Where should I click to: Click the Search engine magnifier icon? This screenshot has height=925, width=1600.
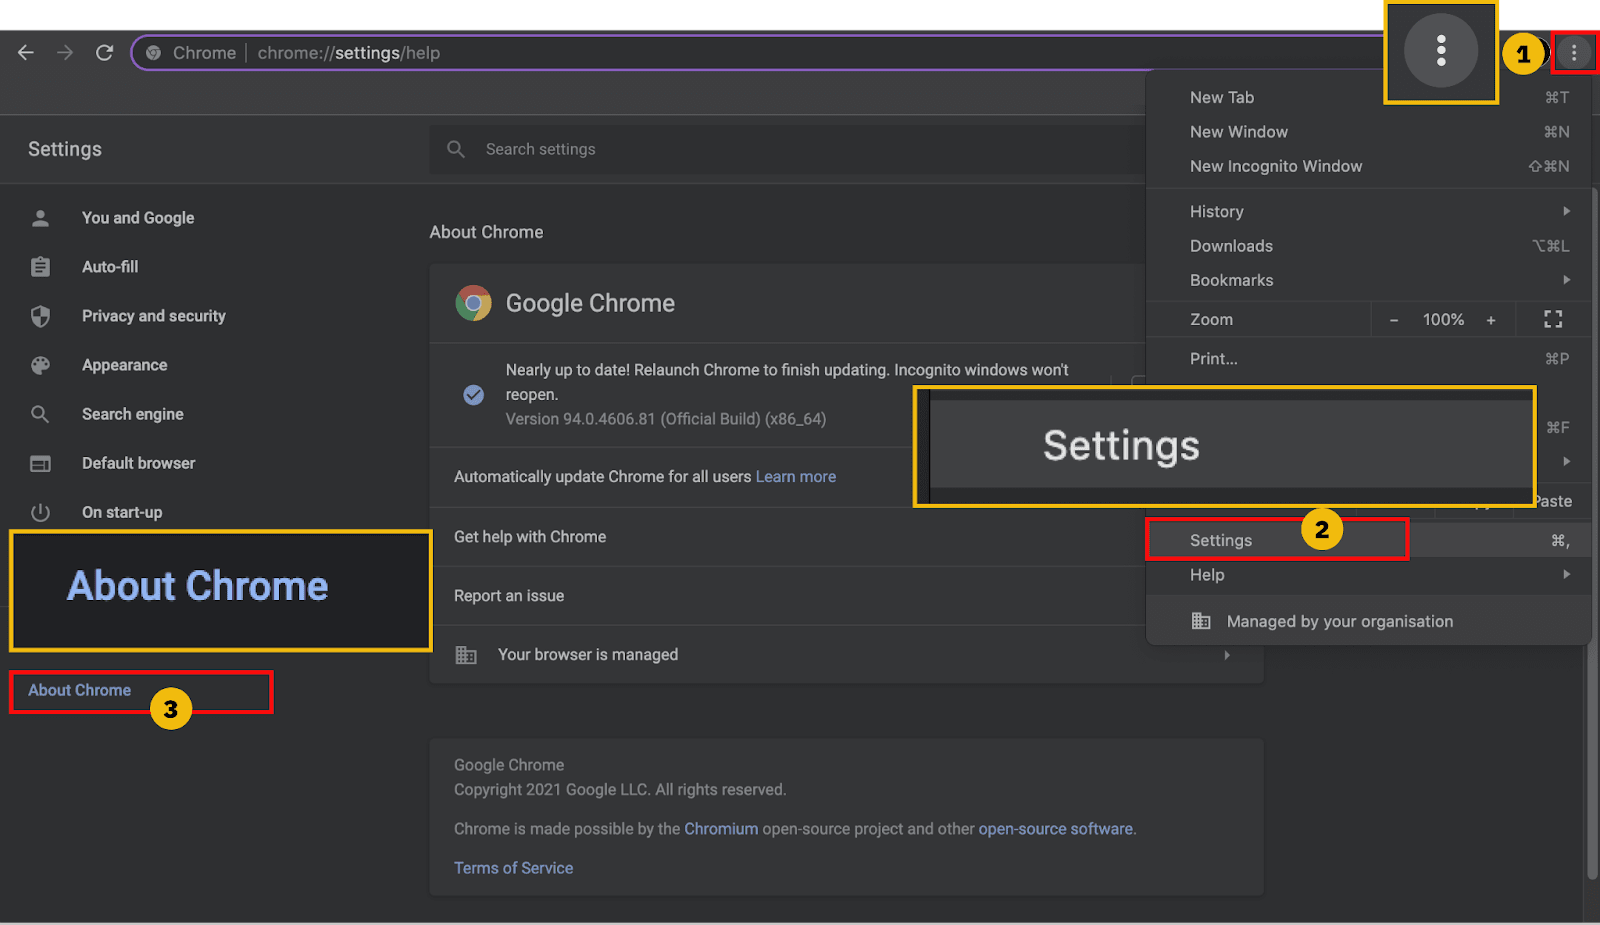pyautogui.click(x=40, y=414)
